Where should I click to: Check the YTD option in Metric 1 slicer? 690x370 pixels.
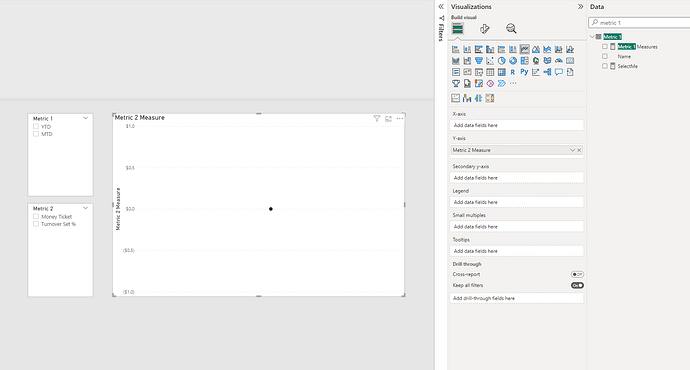click(36, 127)
